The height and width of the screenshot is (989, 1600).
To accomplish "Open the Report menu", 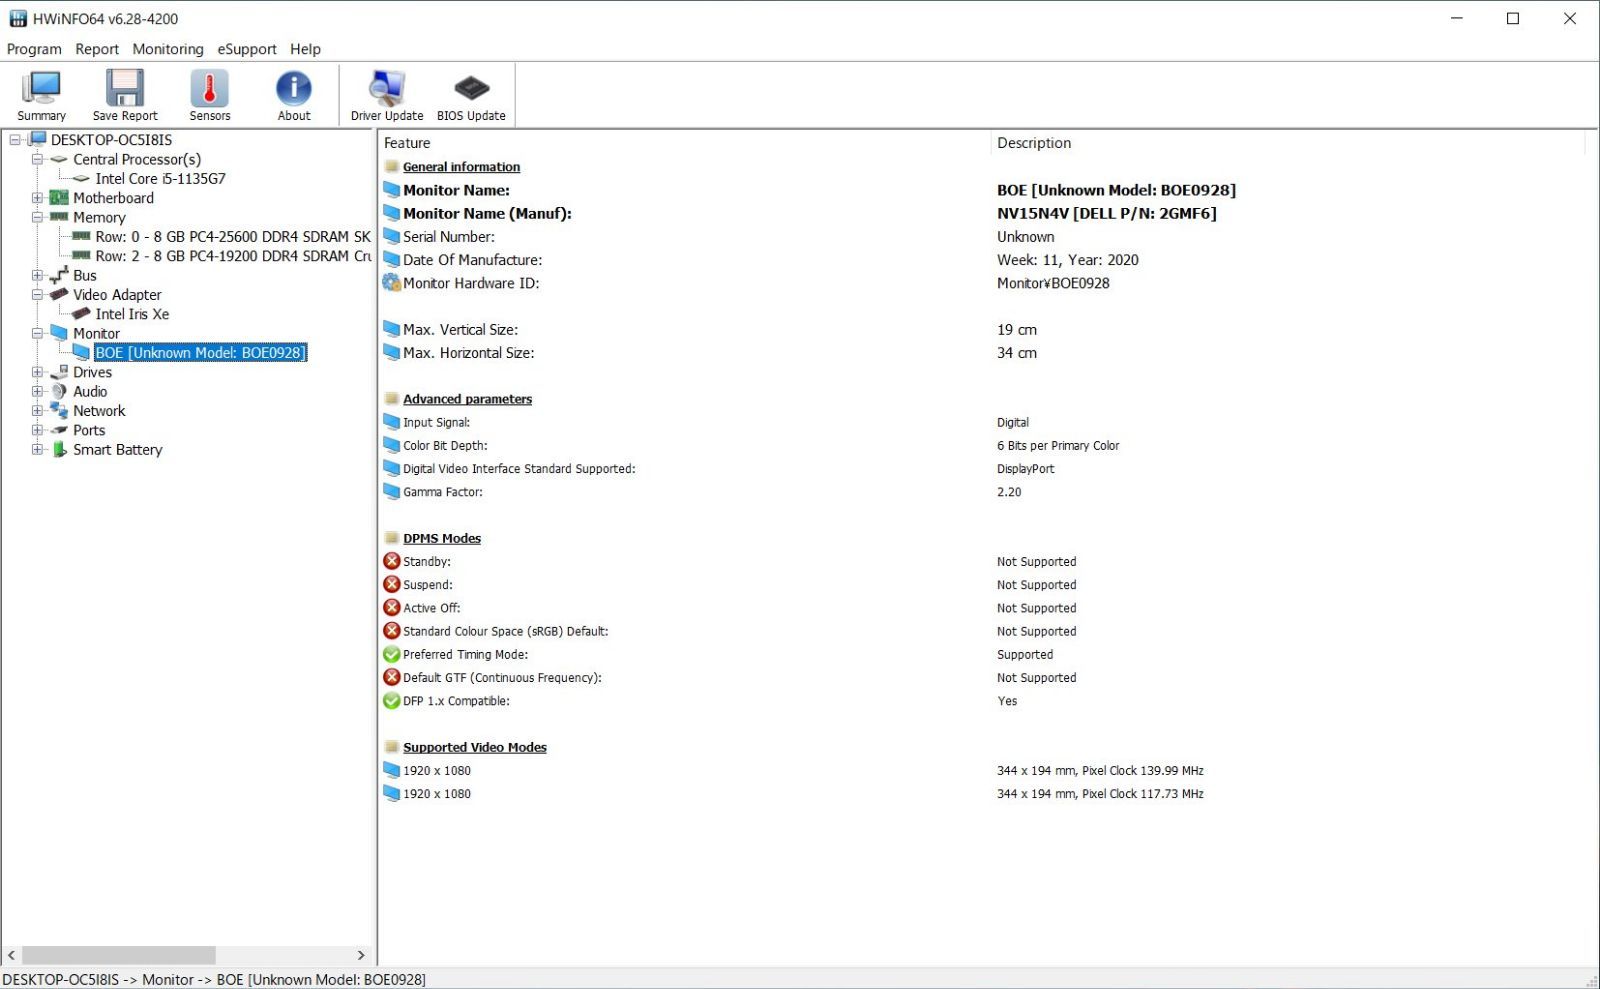I will coord(97,49).
